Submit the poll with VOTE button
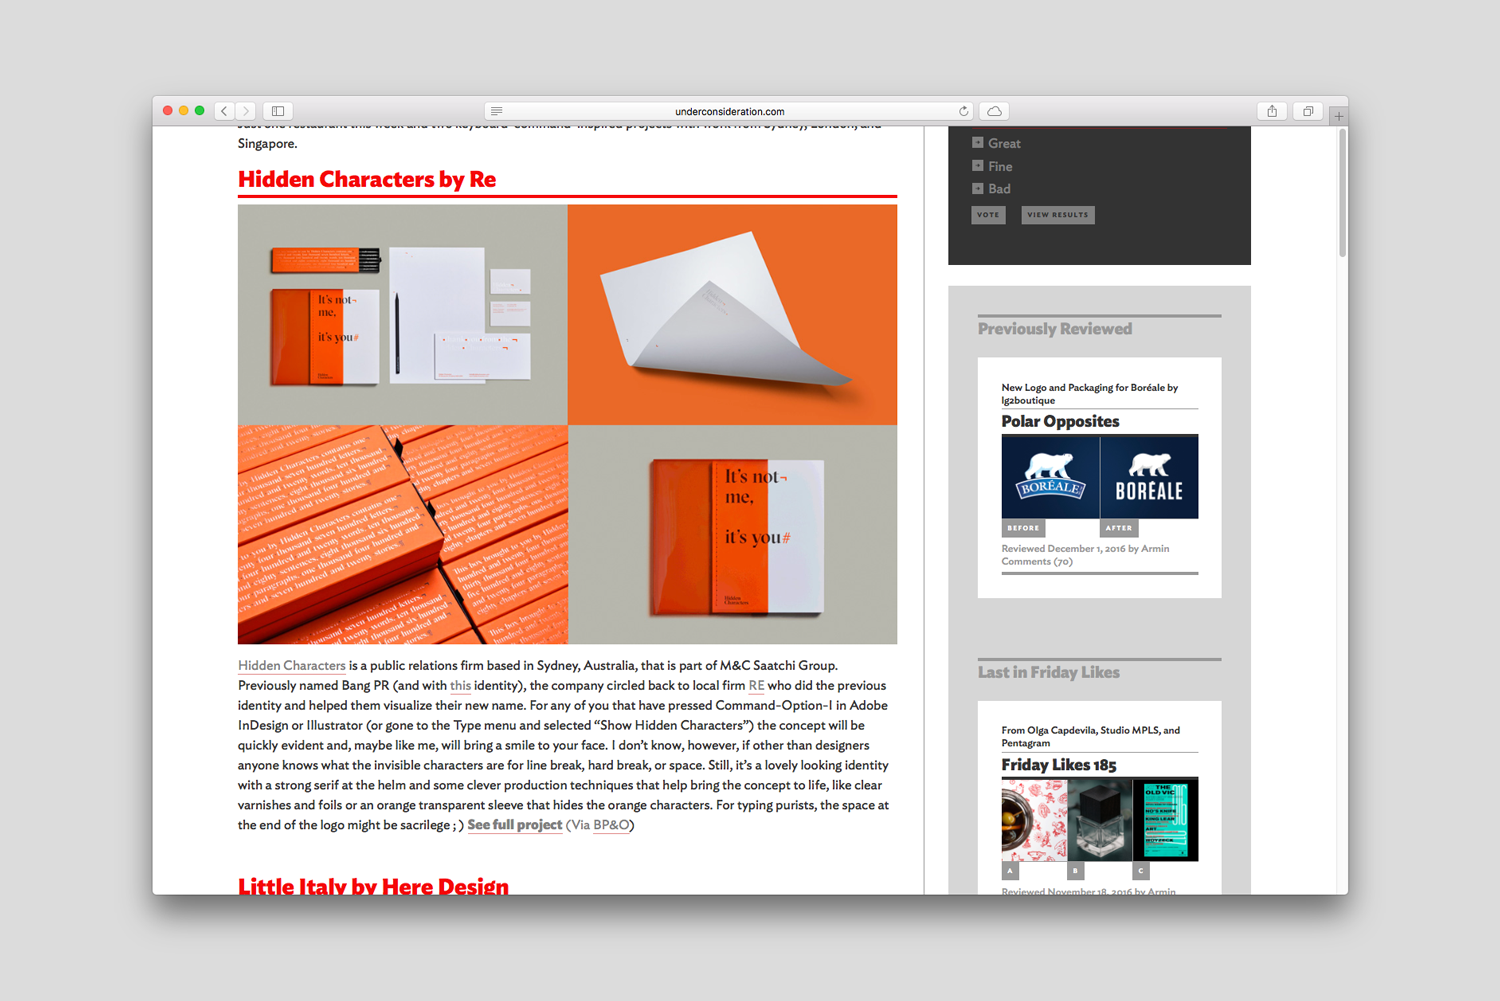The image size is (1500, 1001). tap(988, 215)
